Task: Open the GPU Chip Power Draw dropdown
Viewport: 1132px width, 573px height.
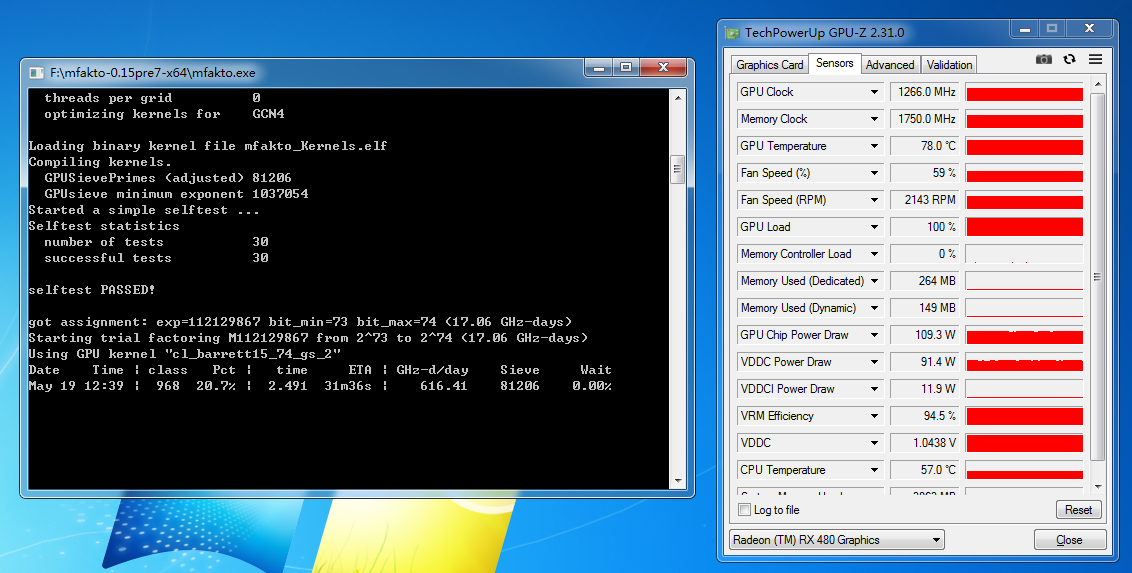Action: point(874,335)
